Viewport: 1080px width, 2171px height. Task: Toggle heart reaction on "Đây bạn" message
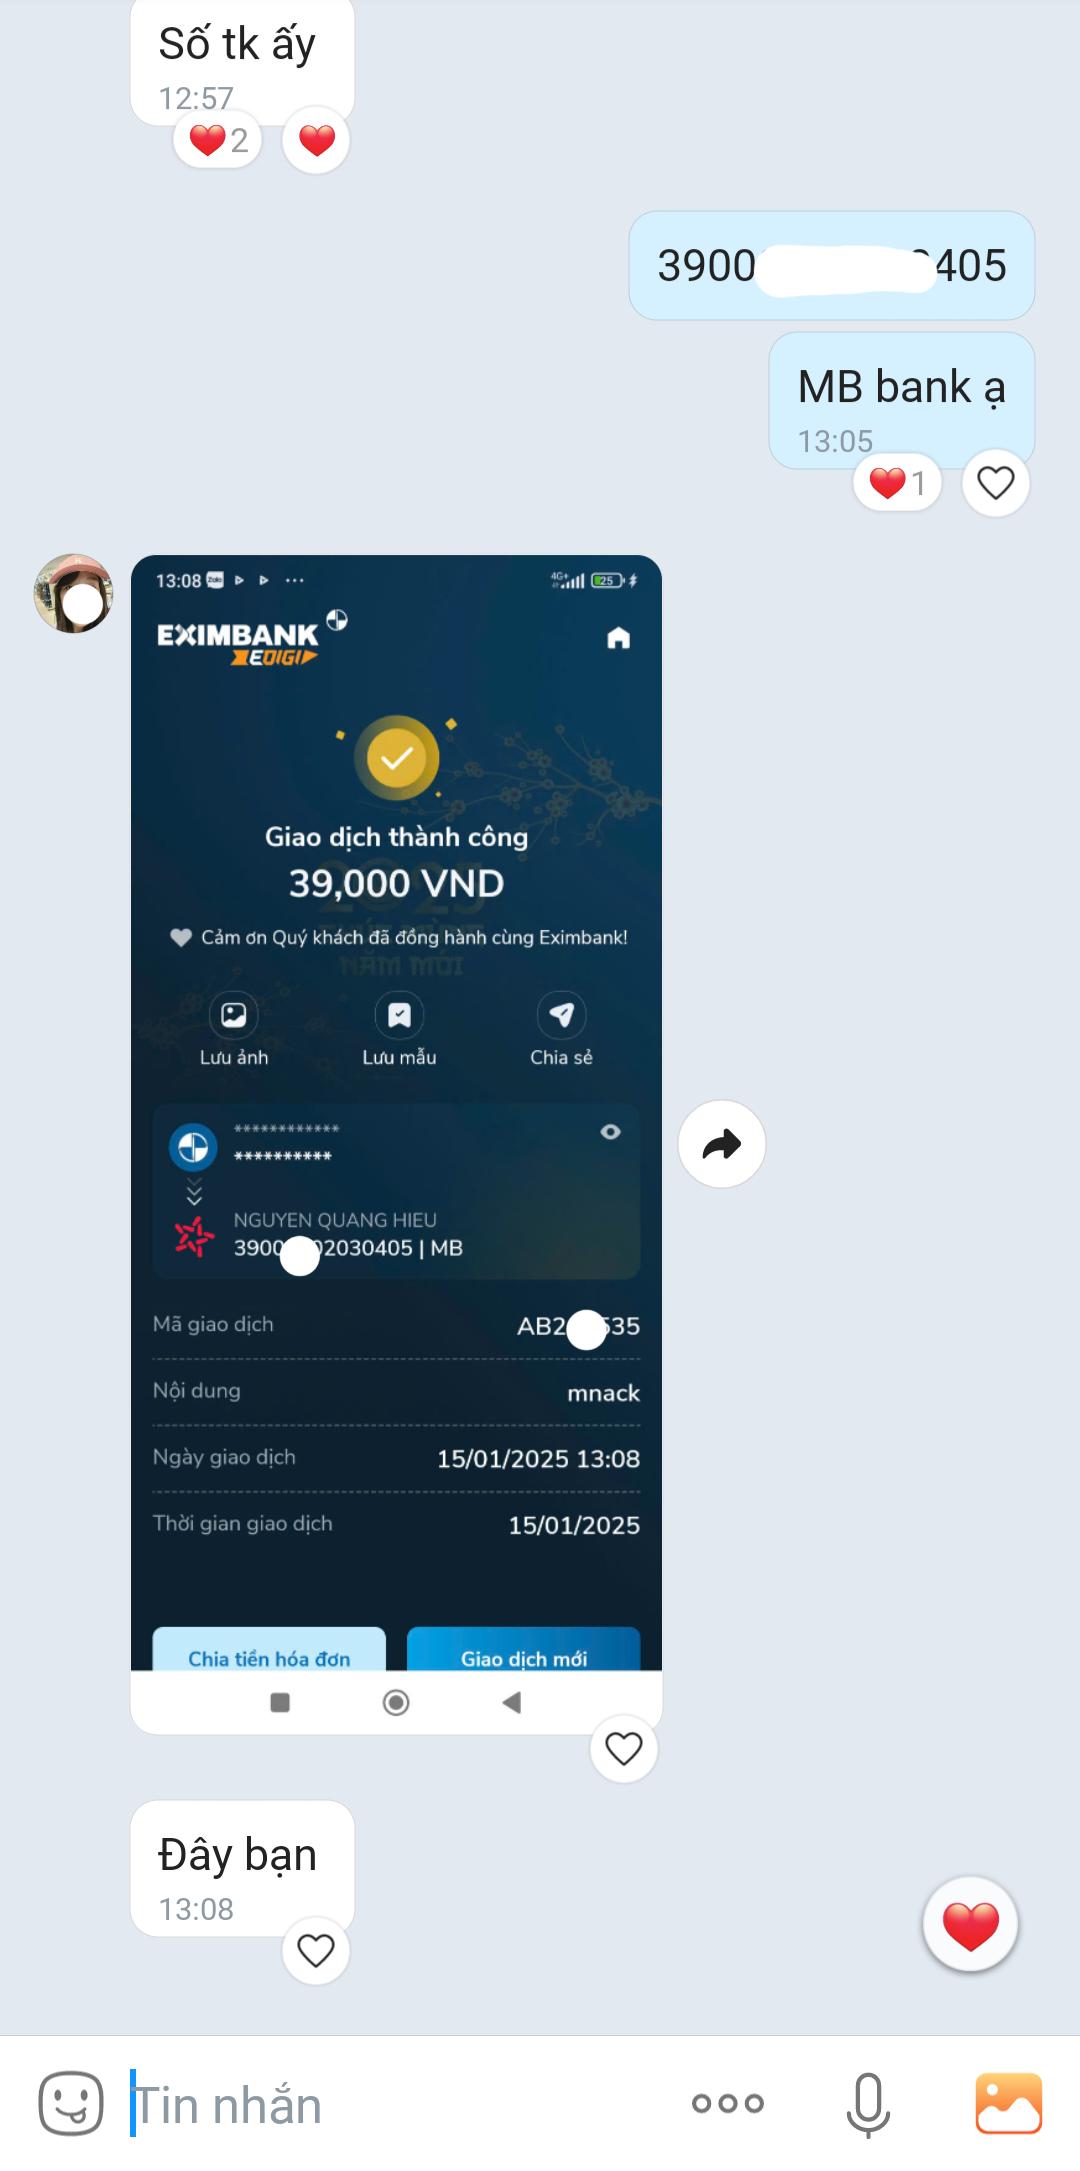316,1950
